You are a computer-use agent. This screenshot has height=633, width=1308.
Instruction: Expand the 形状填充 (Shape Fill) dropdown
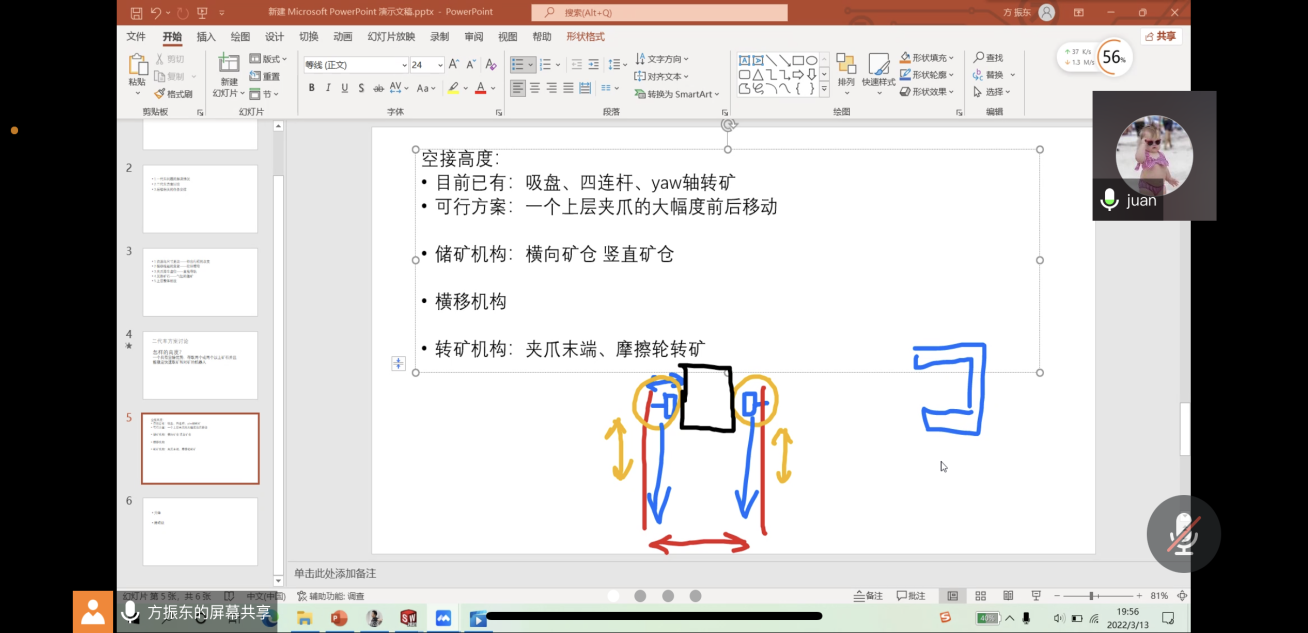[x=951, y=57]
